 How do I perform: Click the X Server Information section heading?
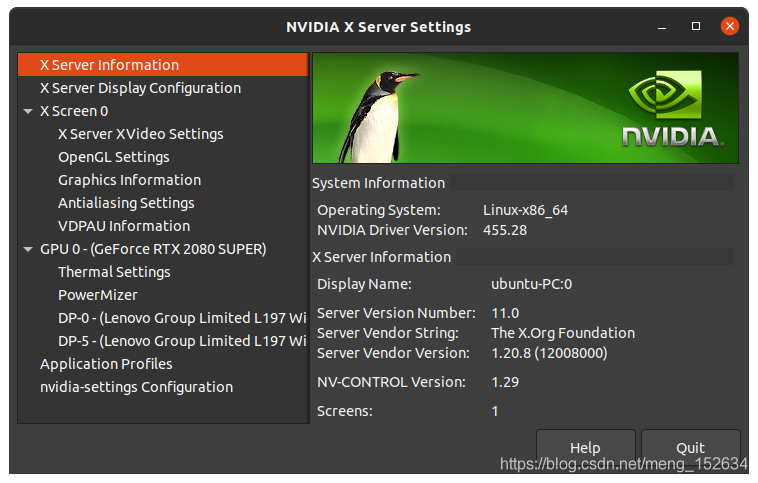pyautogui.click(x=381, y=257)
